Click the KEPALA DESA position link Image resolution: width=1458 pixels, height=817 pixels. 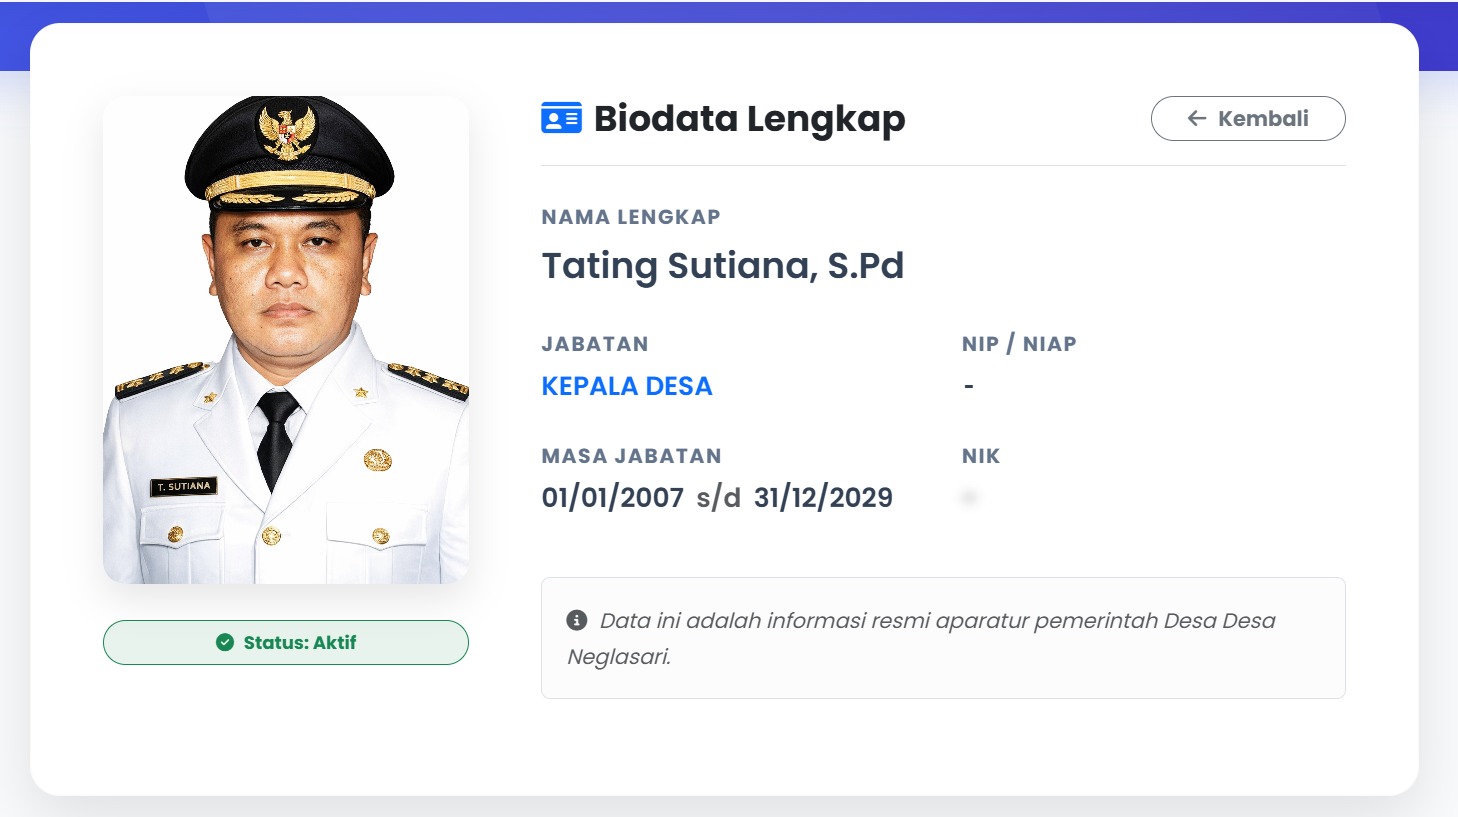pos(627,386)
